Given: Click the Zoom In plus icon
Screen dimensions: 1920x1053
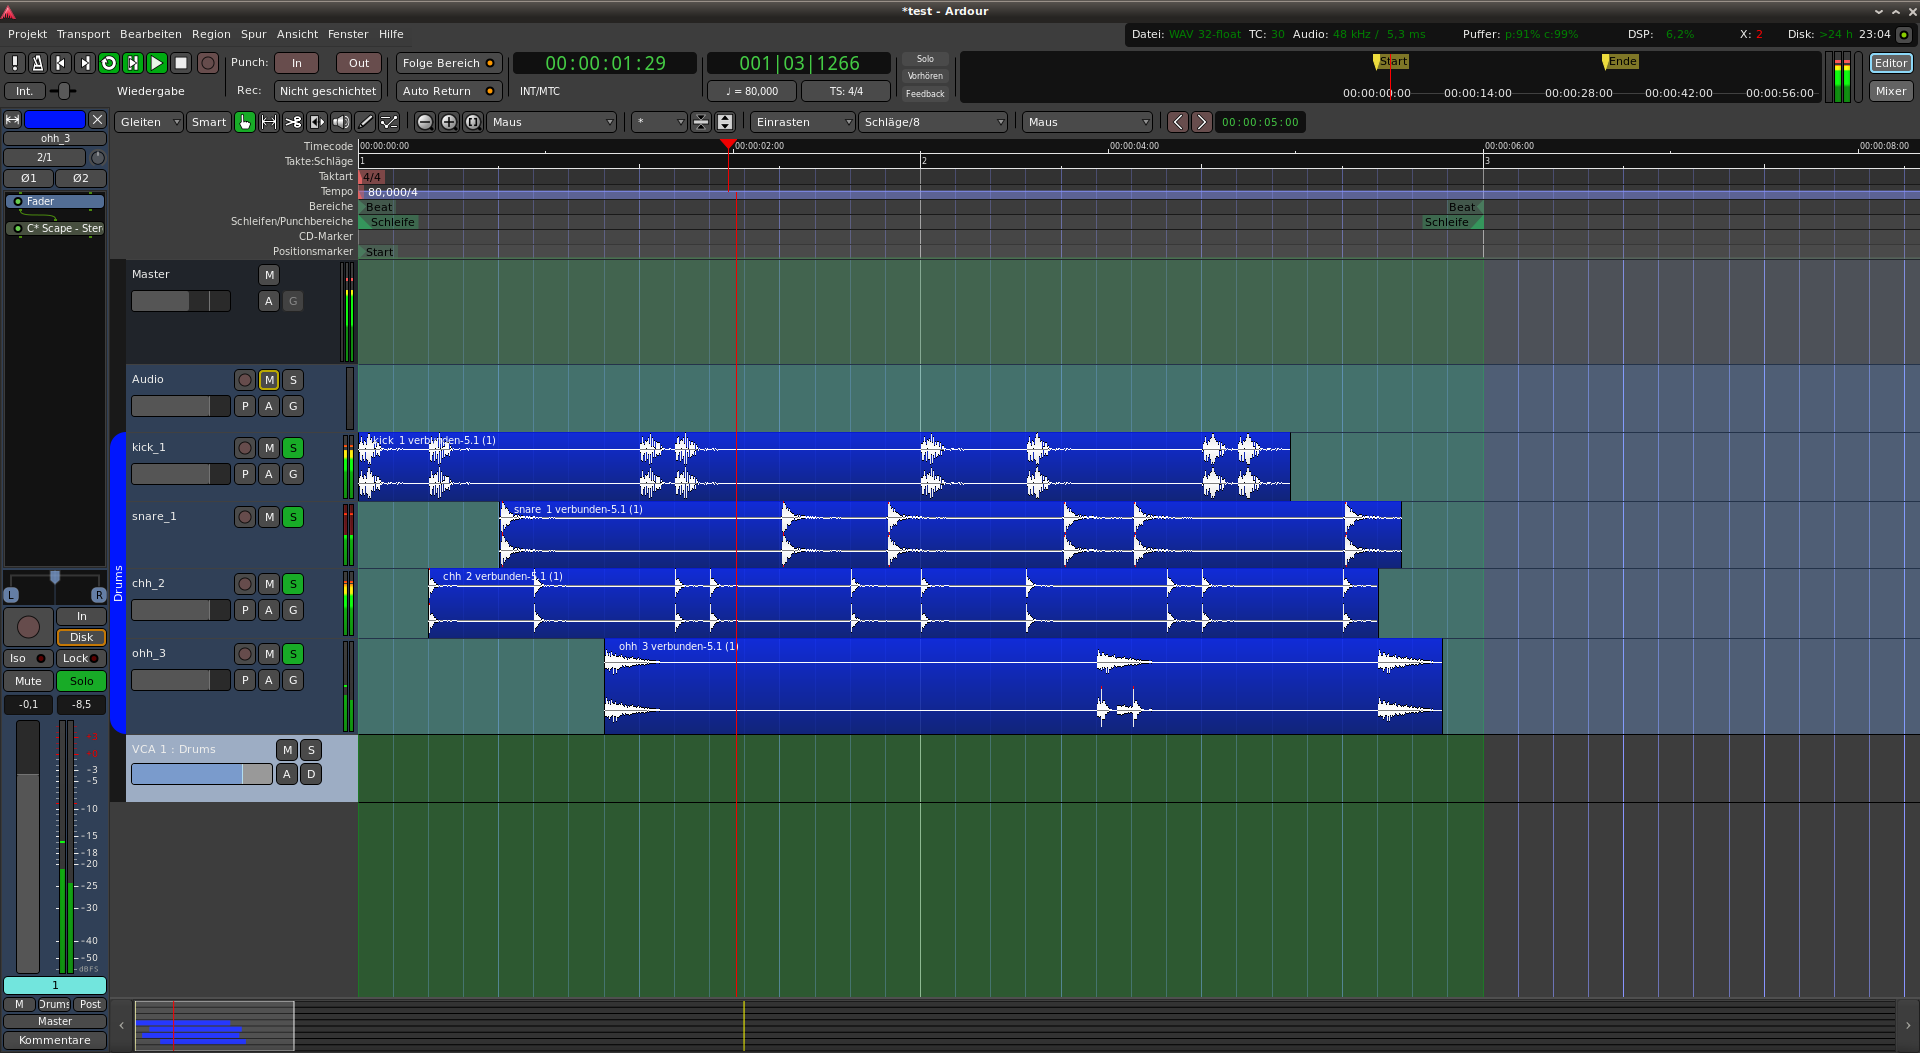Looking at the screenshot, I should click(449, 122).
